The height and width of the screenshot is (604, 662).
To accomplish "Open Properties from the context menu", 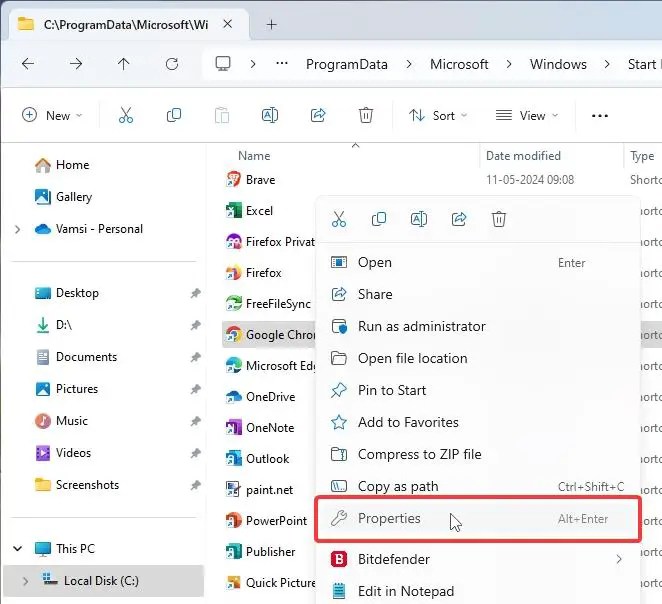I will pyautogui.click(x=478, y=519).
